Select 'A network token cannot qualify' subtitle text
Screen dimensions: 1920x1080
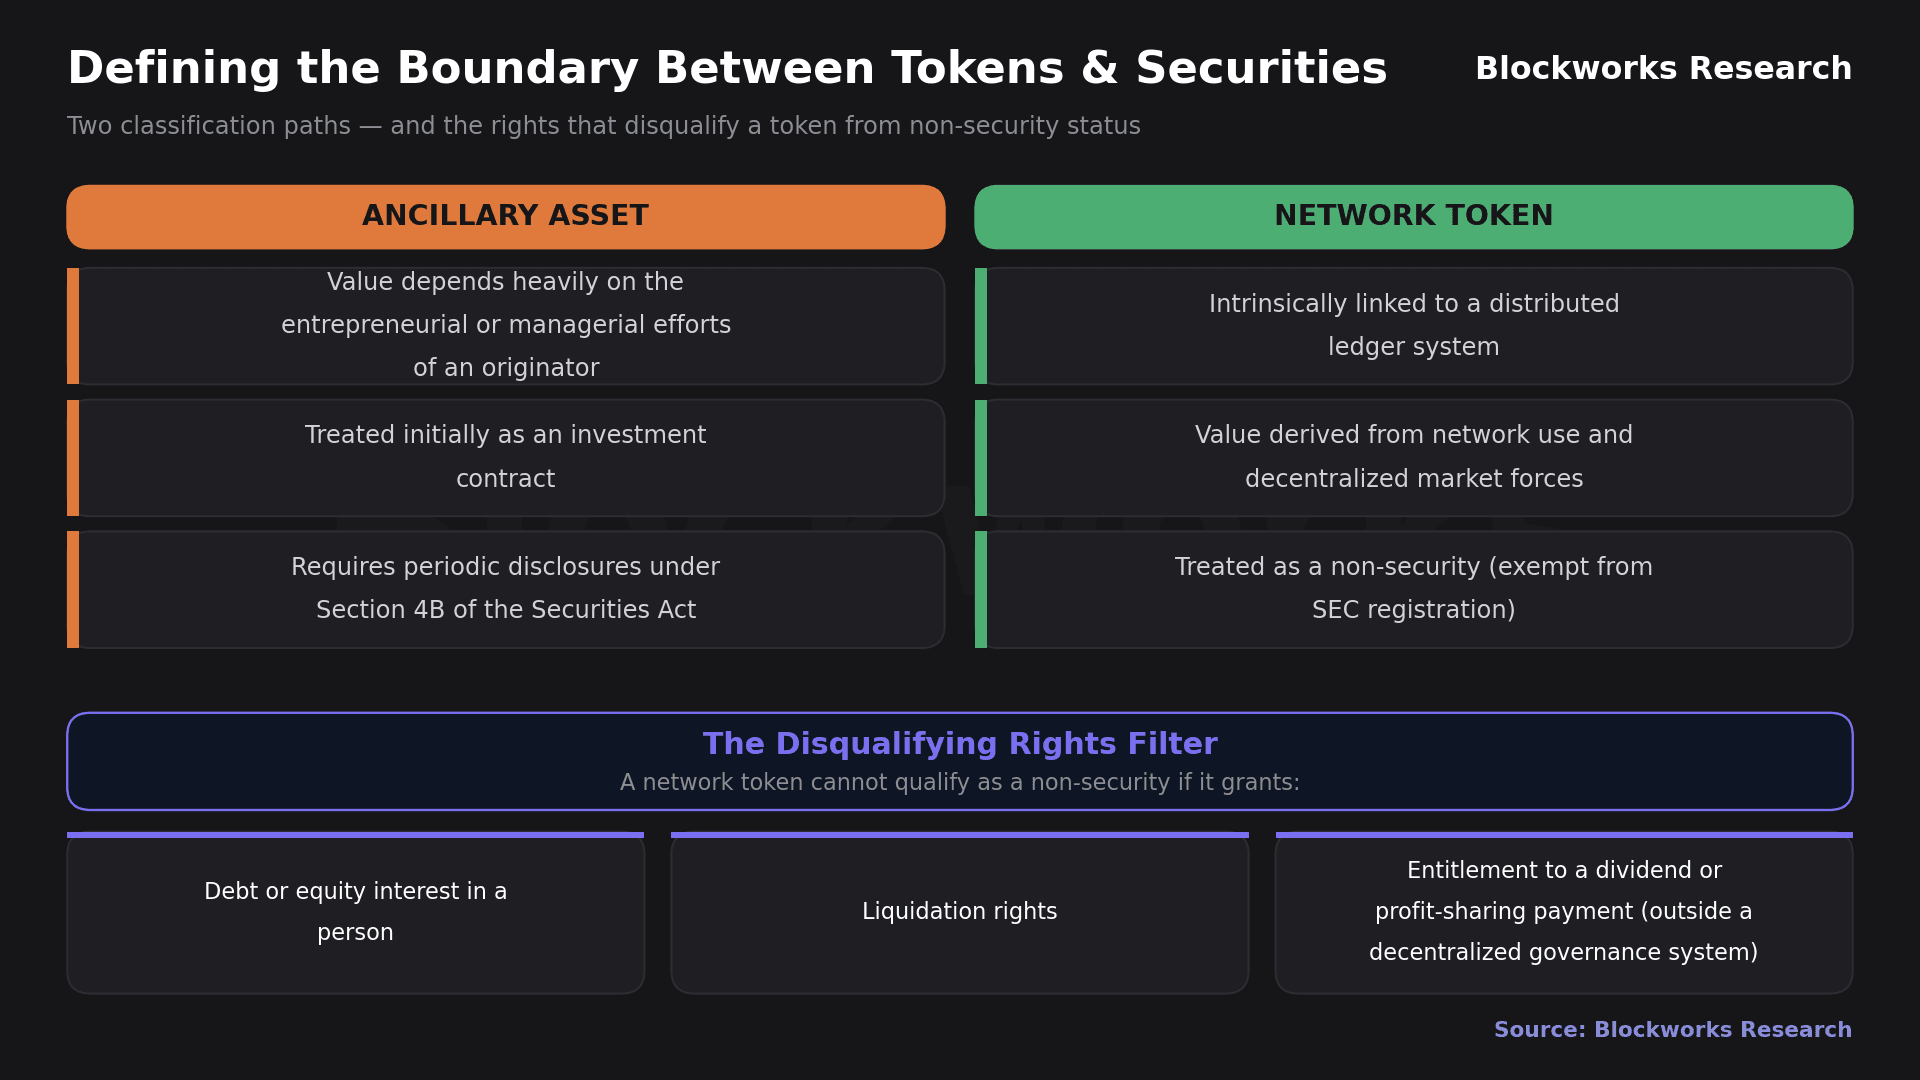tap(960, 783)
